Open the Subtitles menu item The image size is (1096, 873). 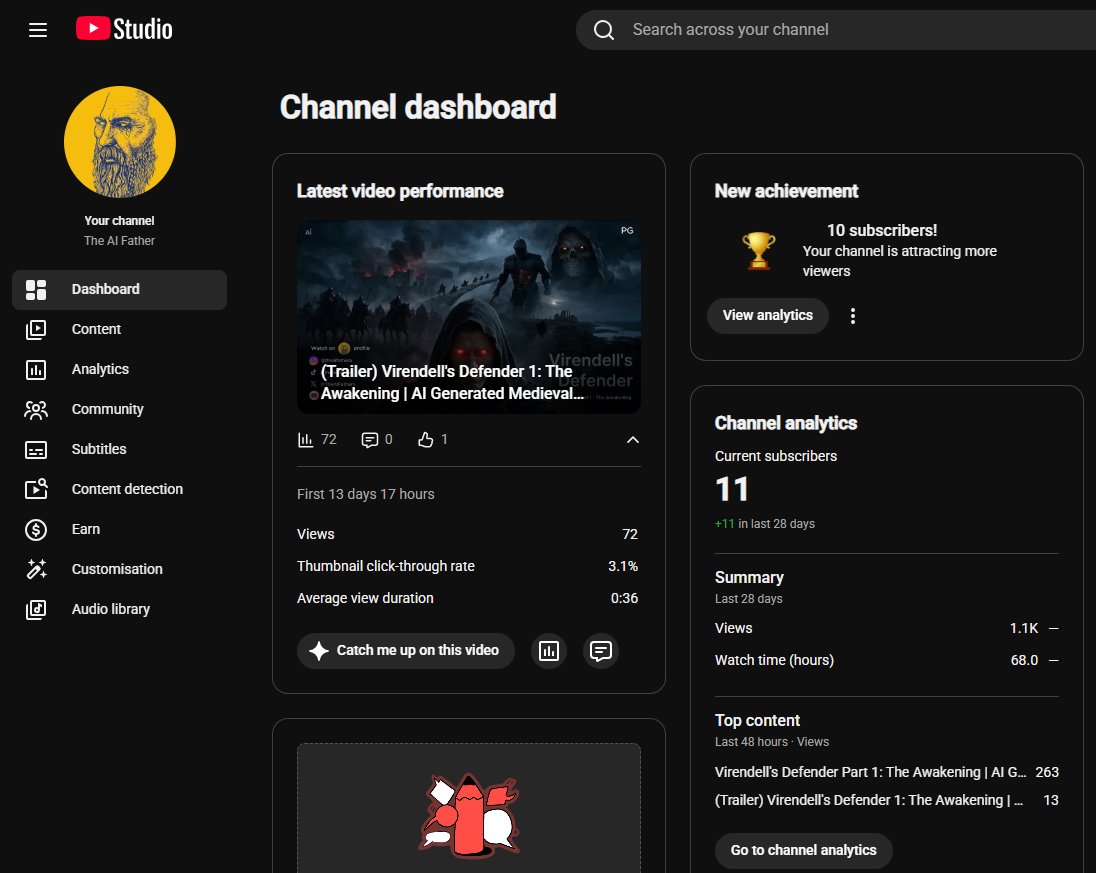120,449
